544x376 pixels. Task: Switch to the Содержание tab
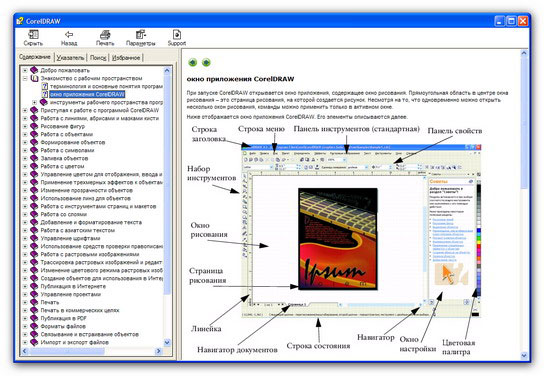pos(35,57)
